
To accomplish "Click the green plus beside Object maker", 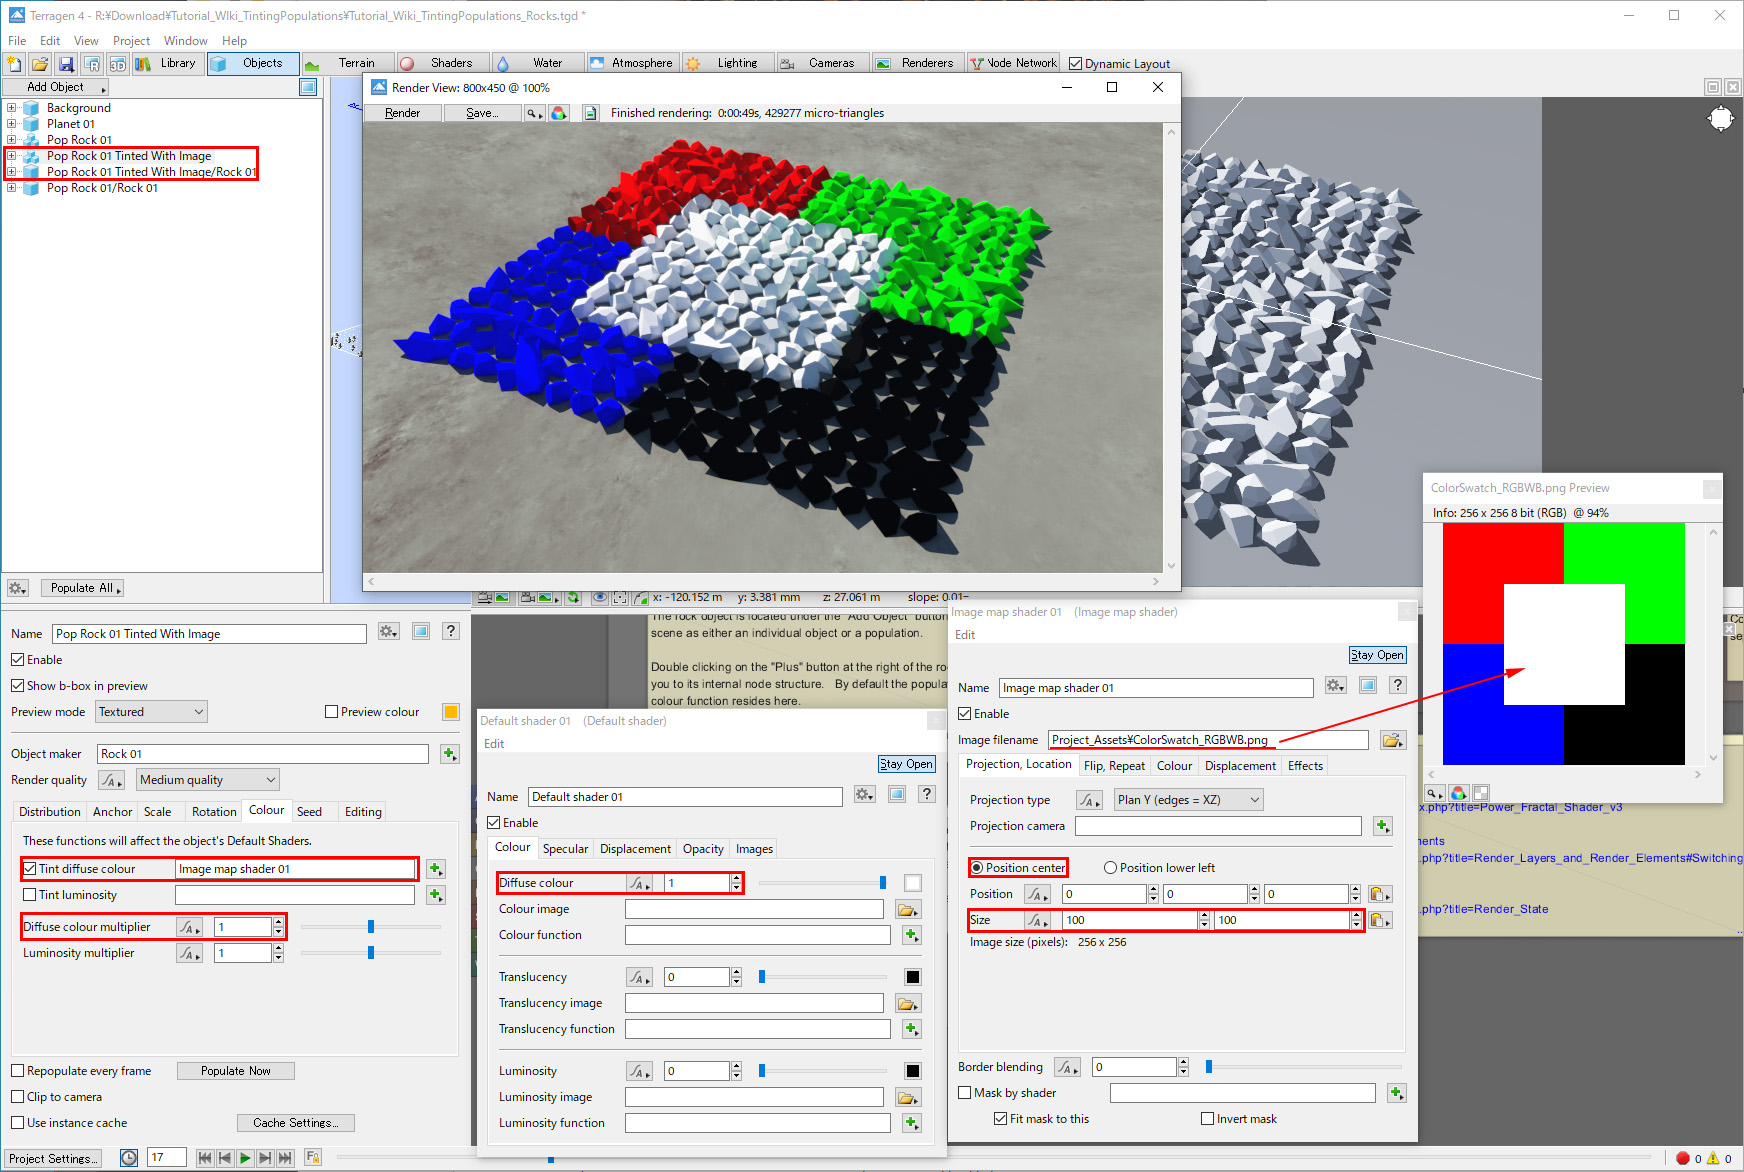I will tap(449, 754).
